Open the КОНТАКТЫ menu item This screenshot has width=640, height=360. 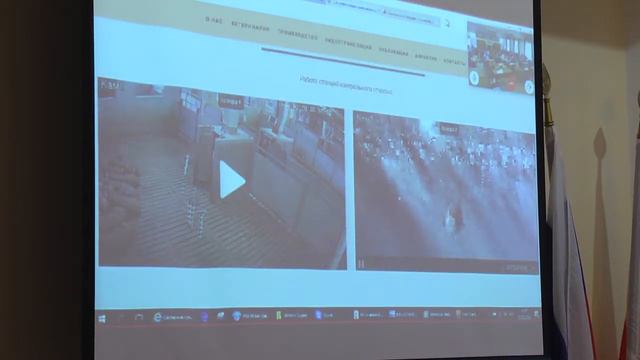click(x=454, y=62)
